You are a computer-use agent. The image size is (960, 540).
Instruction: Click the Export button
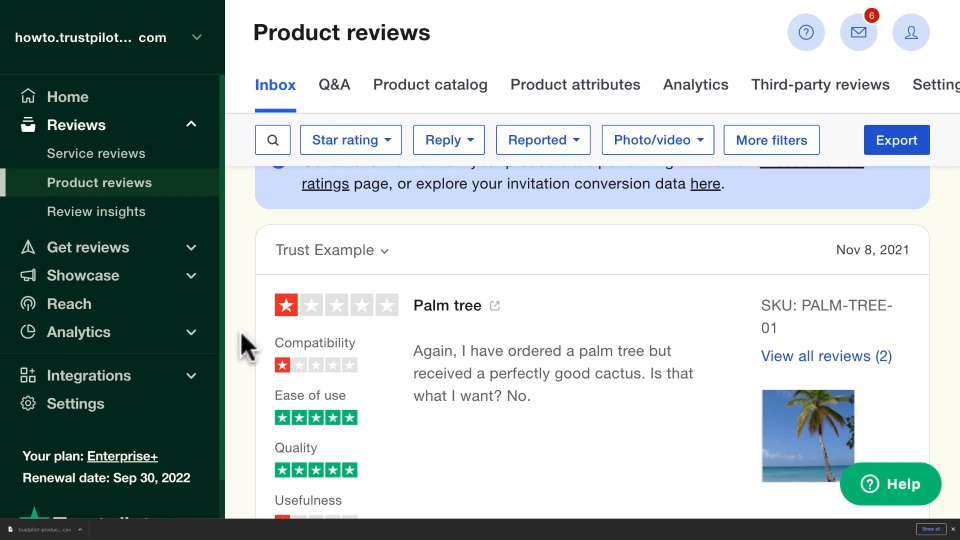point(896,140)
